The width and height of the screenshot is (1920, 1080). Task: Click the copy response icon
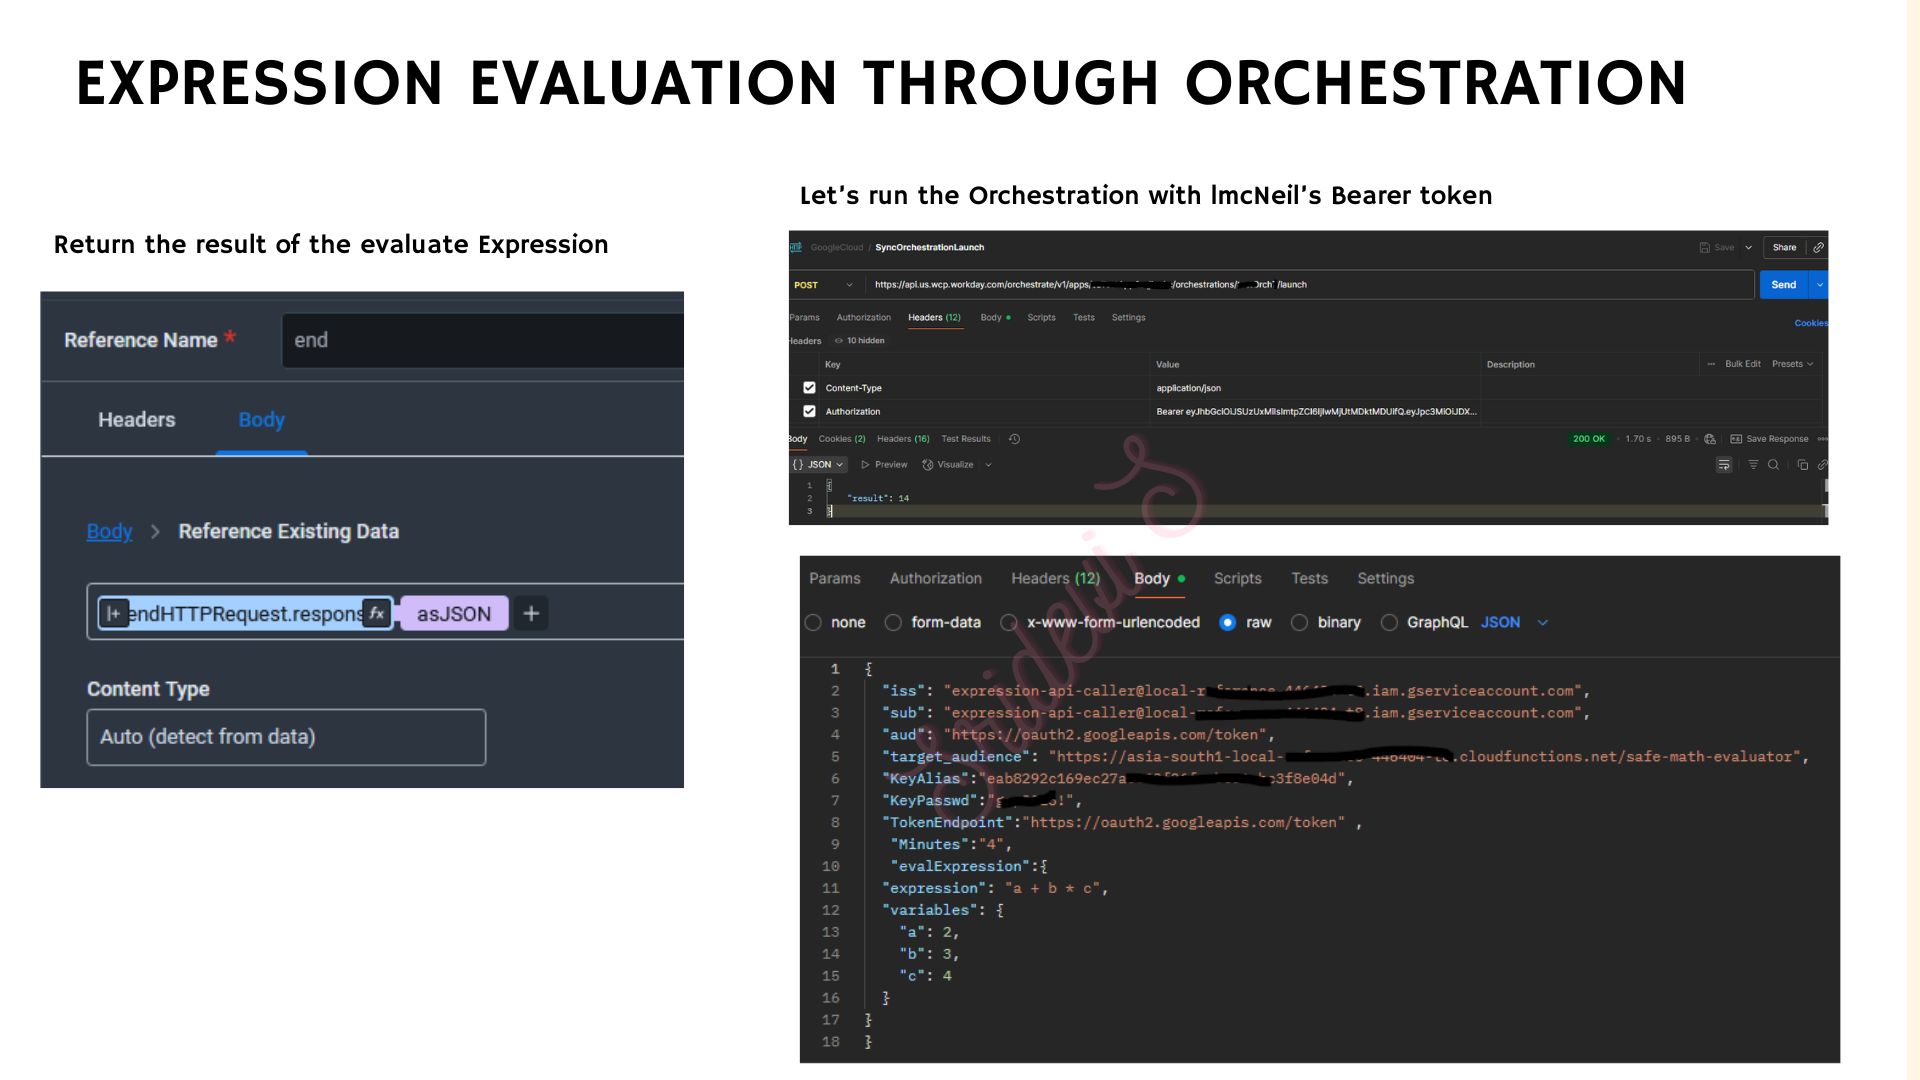tap(1802, 465)
